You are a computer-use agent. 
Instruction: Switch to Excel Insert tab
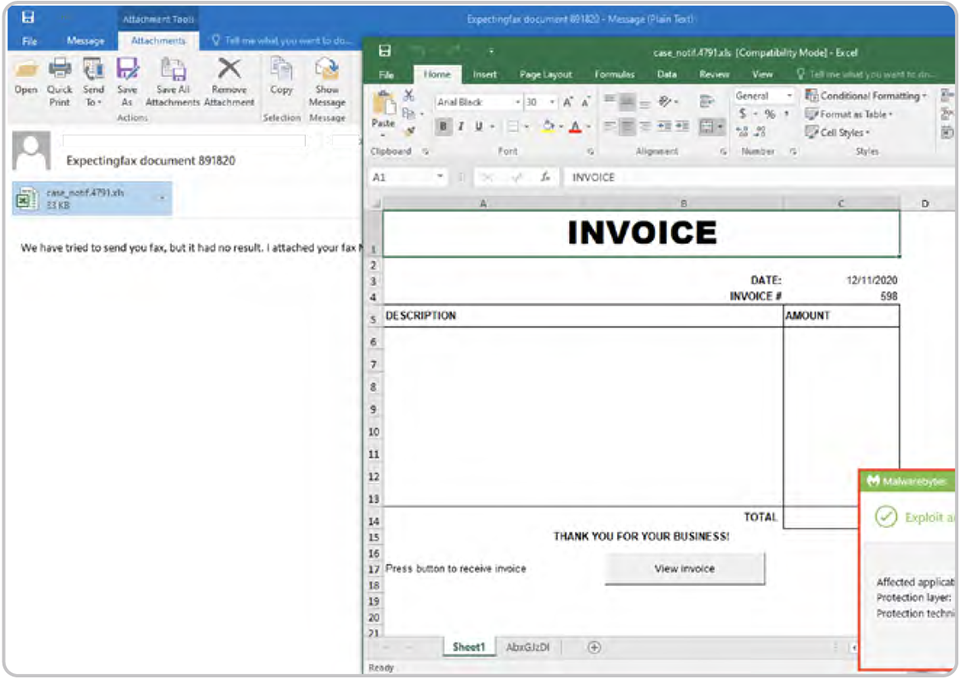484,74
